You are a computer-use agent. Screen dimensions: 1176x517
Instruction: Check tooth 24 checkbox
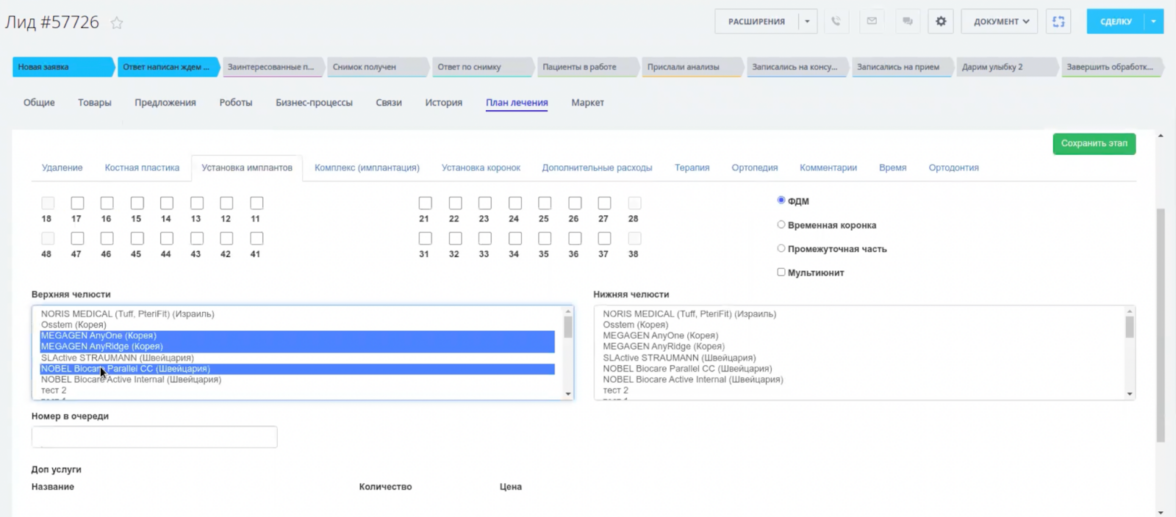[514, 203]
